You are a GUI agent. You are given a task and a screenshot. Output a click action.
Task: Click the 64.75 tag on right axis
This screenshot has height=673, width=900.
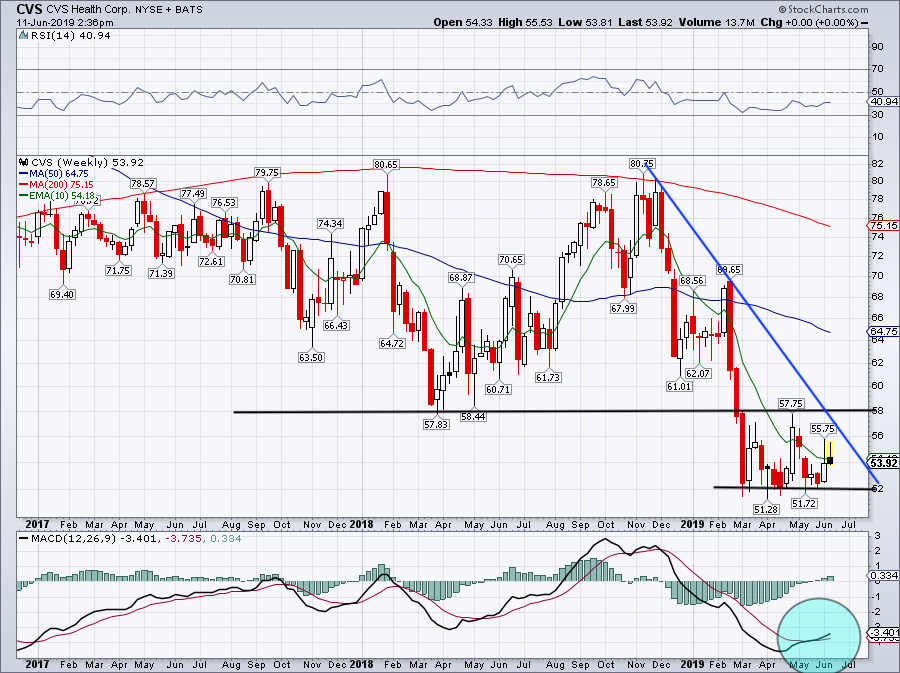point(883,332)
